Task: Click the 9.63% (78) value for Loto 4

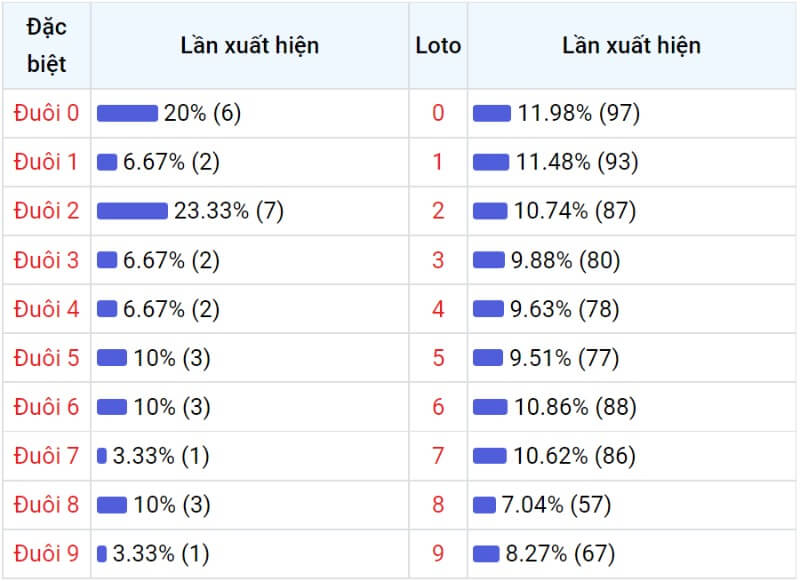Action: tap(564, 309)
